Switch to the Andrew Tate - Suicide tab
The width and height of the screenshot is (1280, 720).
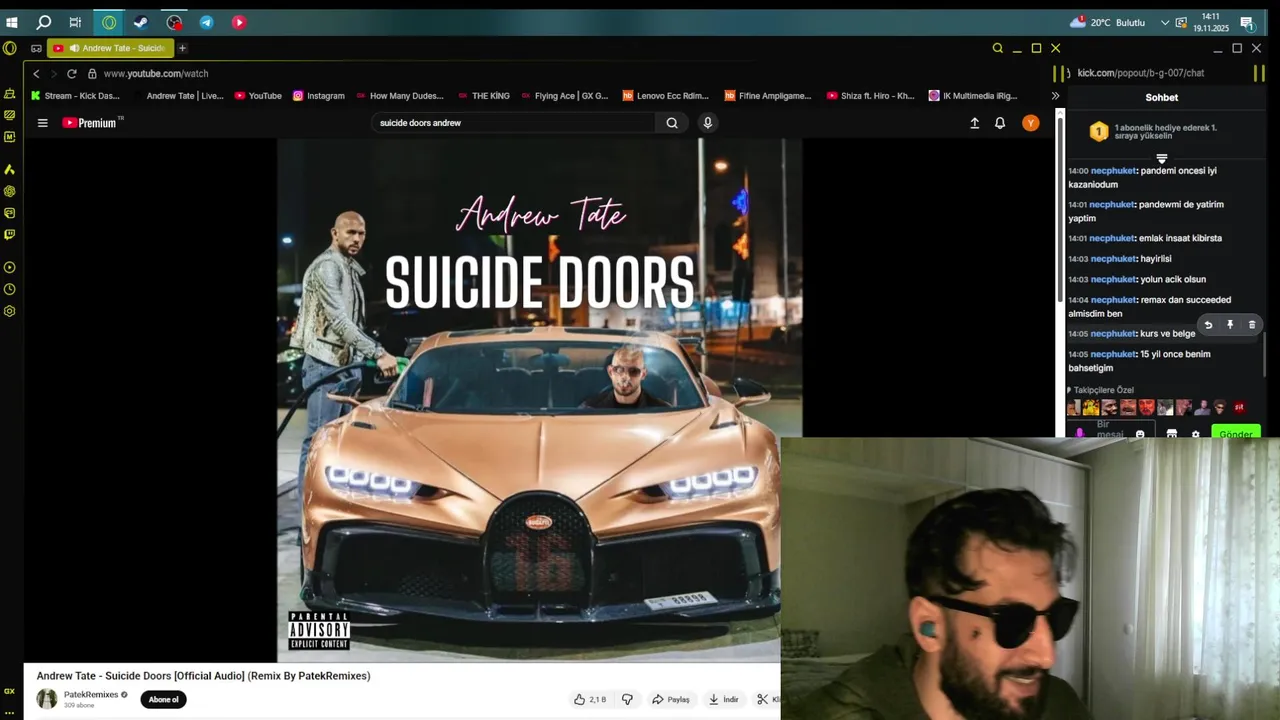tap(111, 48)
